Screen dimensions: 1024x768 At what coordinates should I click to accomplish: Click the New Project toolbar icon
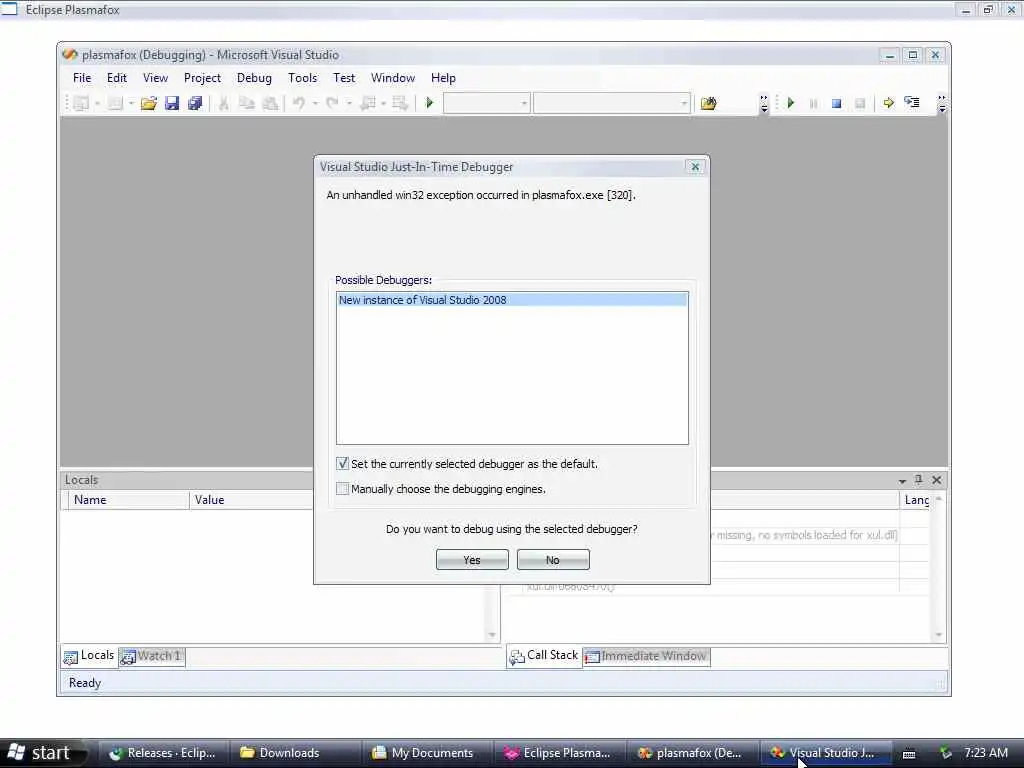click(81, 103)
